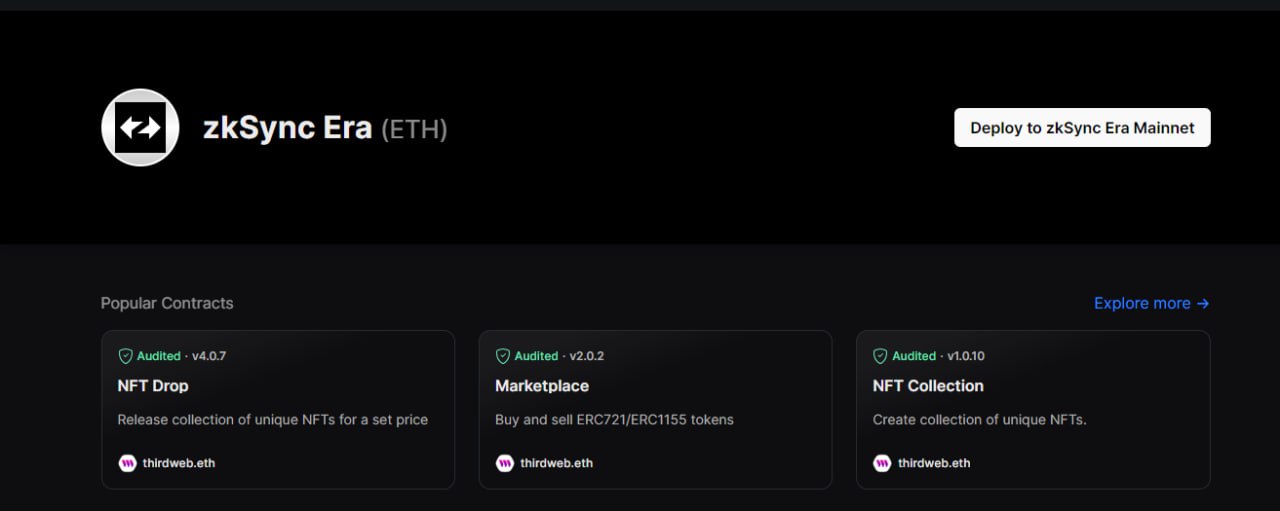Open the NFT Collection contract title
Image resolution: width=1280 pixels, height=511 pixels.
click(x=928, y=386)
